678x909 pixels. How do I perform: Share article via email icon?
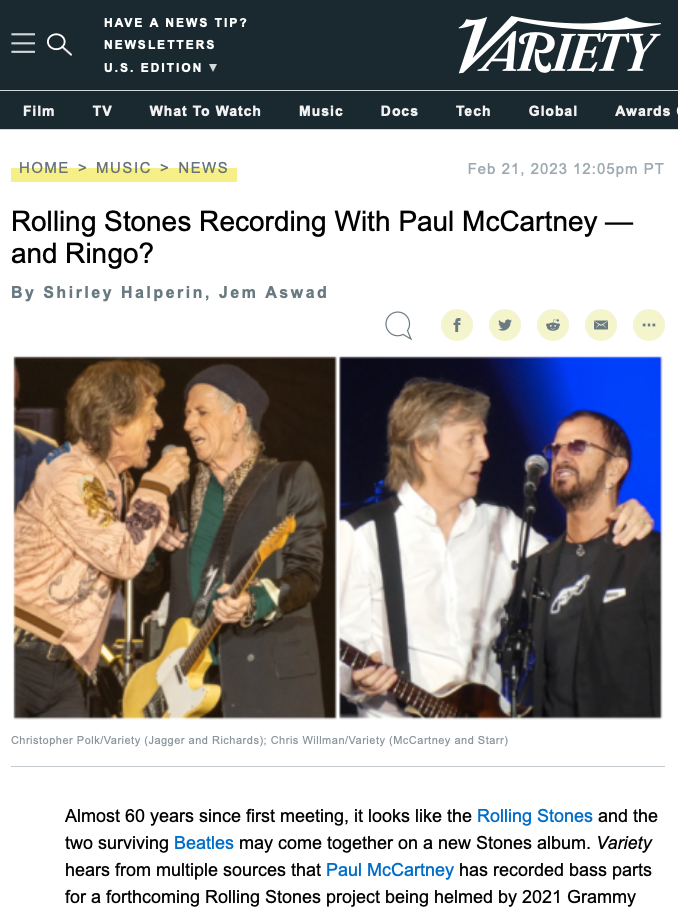point(601,325)
